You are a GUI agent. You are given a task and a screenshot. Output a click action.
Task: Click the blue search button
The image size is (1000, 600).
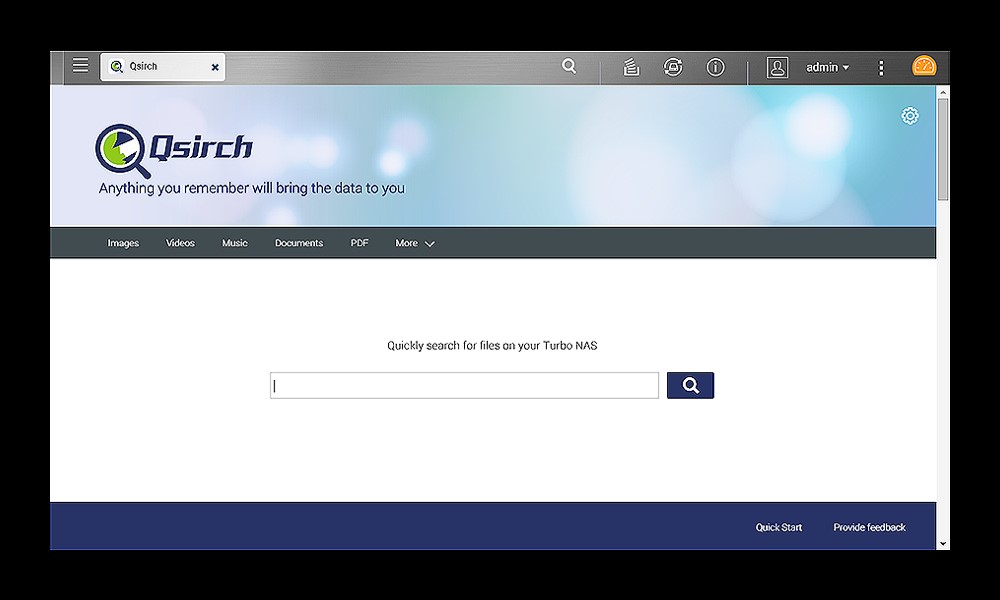click(x=690, y=385)
